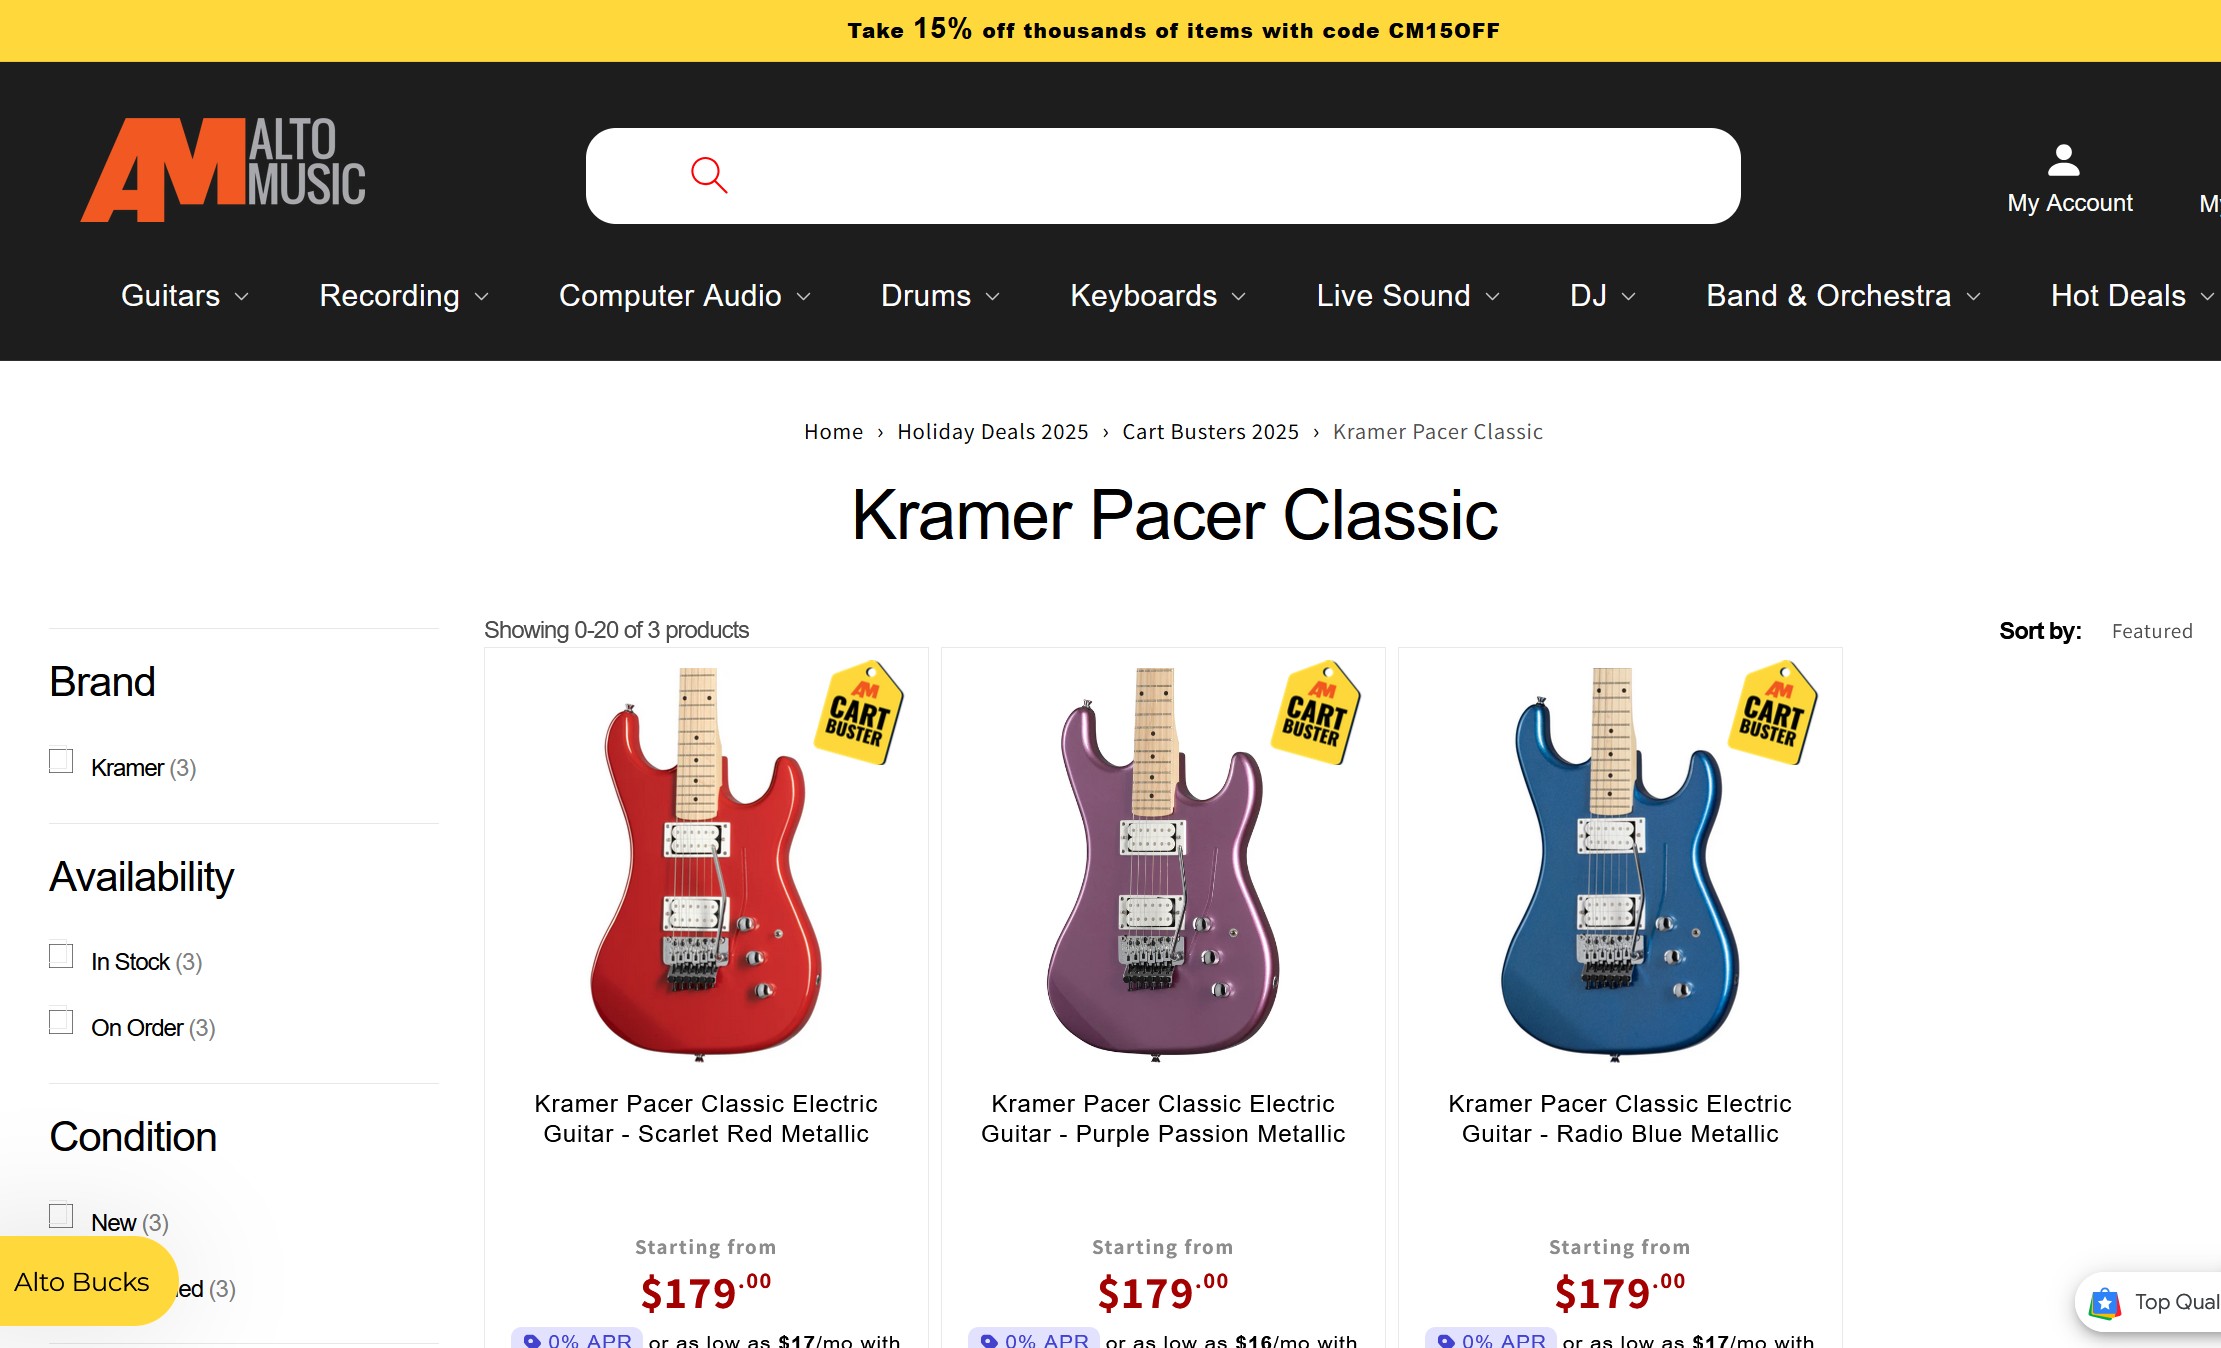Select the New condition checkbox
Screen dimensions: 2221x1348
(x=61, y=1215)
